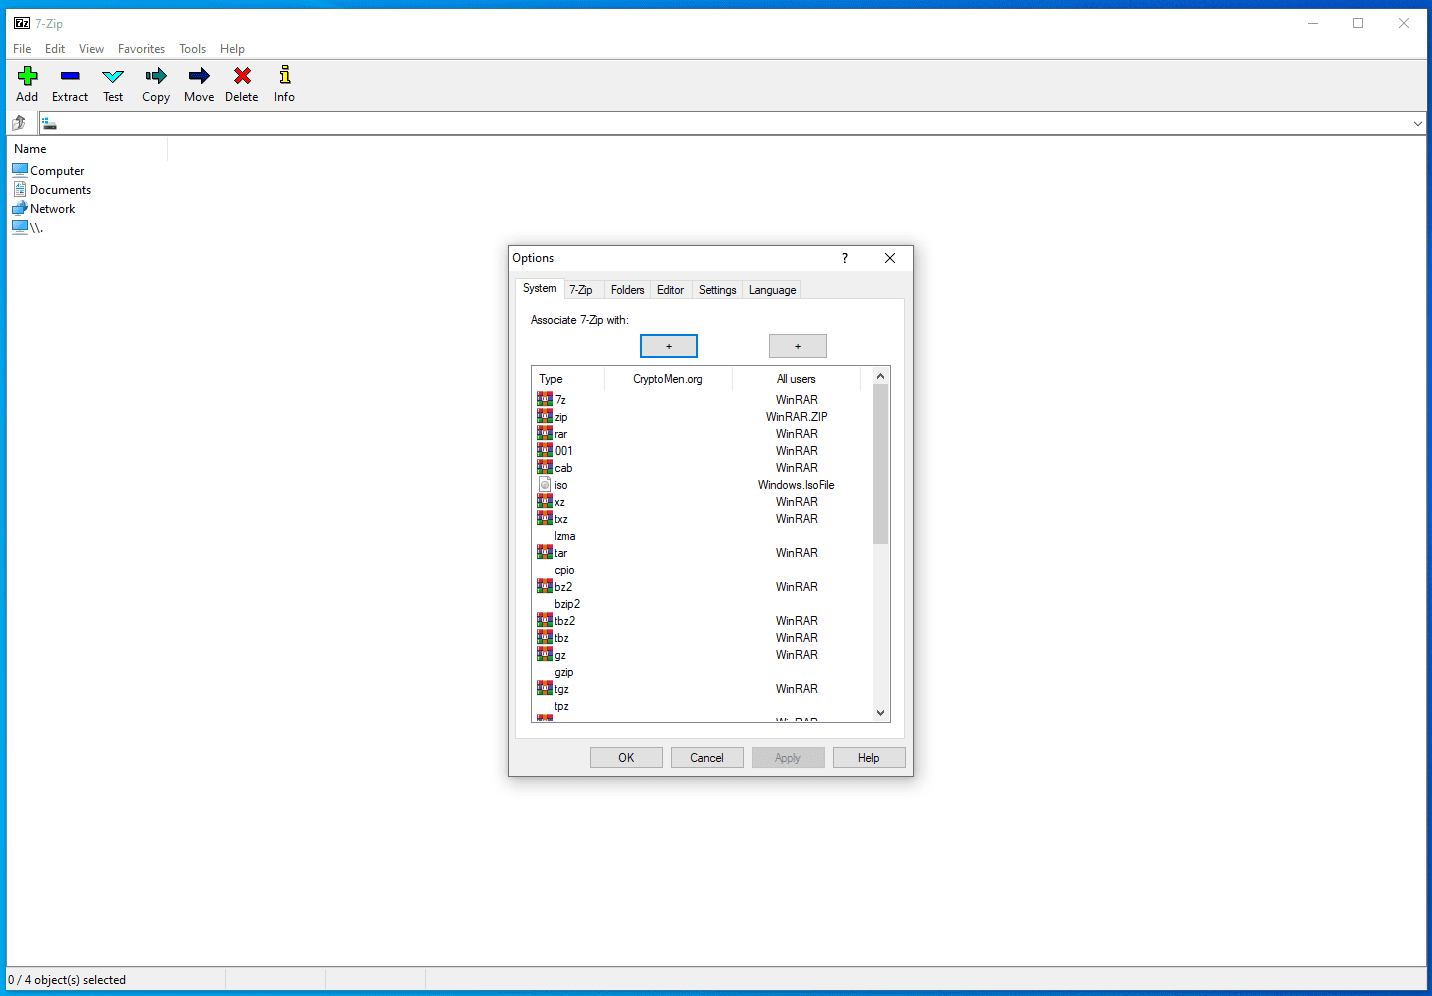Click the CryptoMen.org column header

click(668, 379)
